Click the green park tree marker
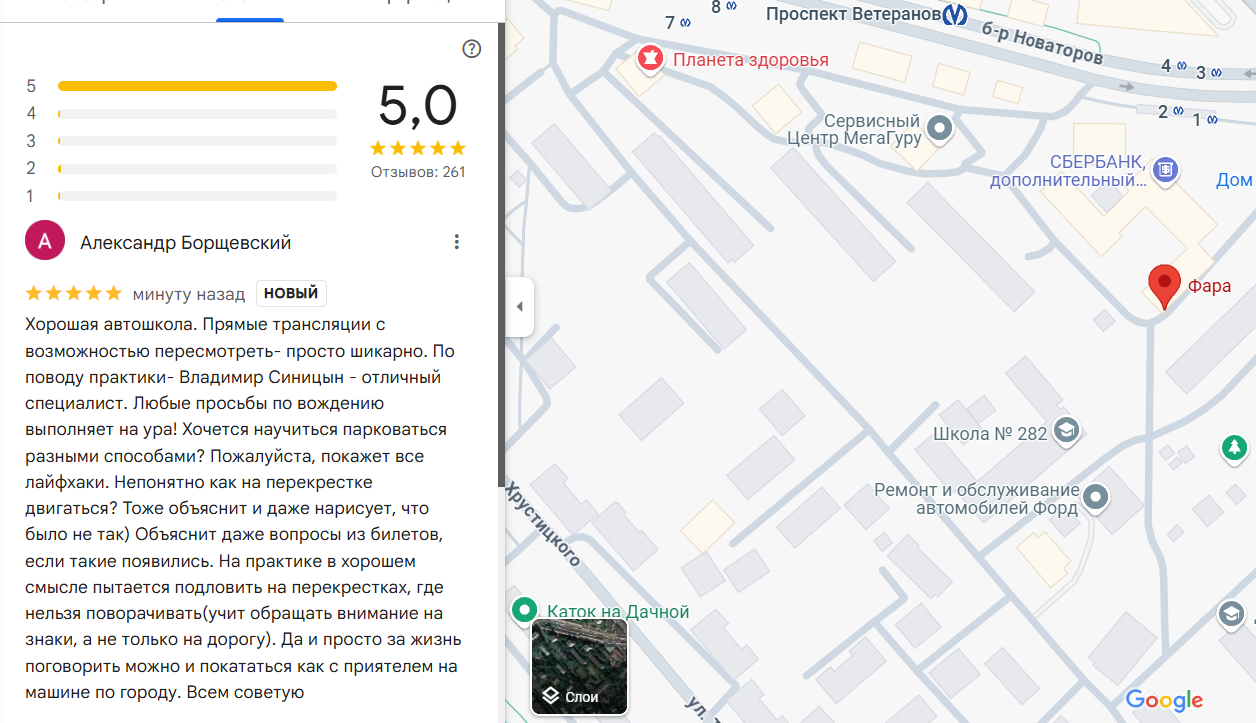 point(1235,448)
